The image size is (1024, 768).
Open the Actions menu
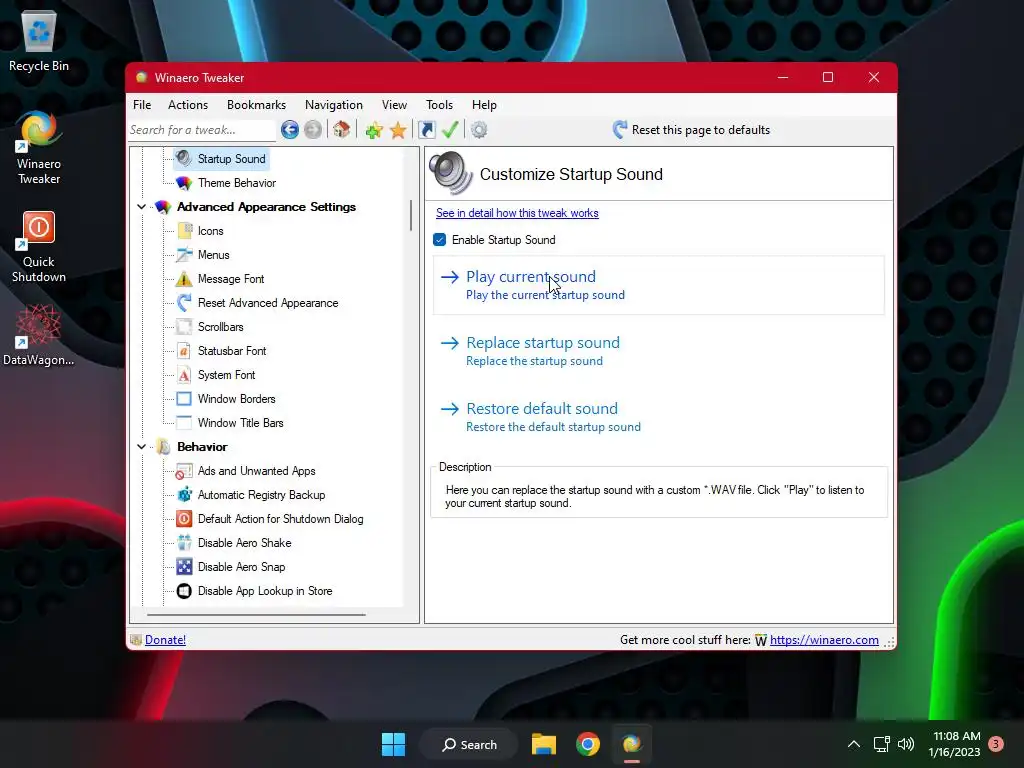(x=188, y=104)
